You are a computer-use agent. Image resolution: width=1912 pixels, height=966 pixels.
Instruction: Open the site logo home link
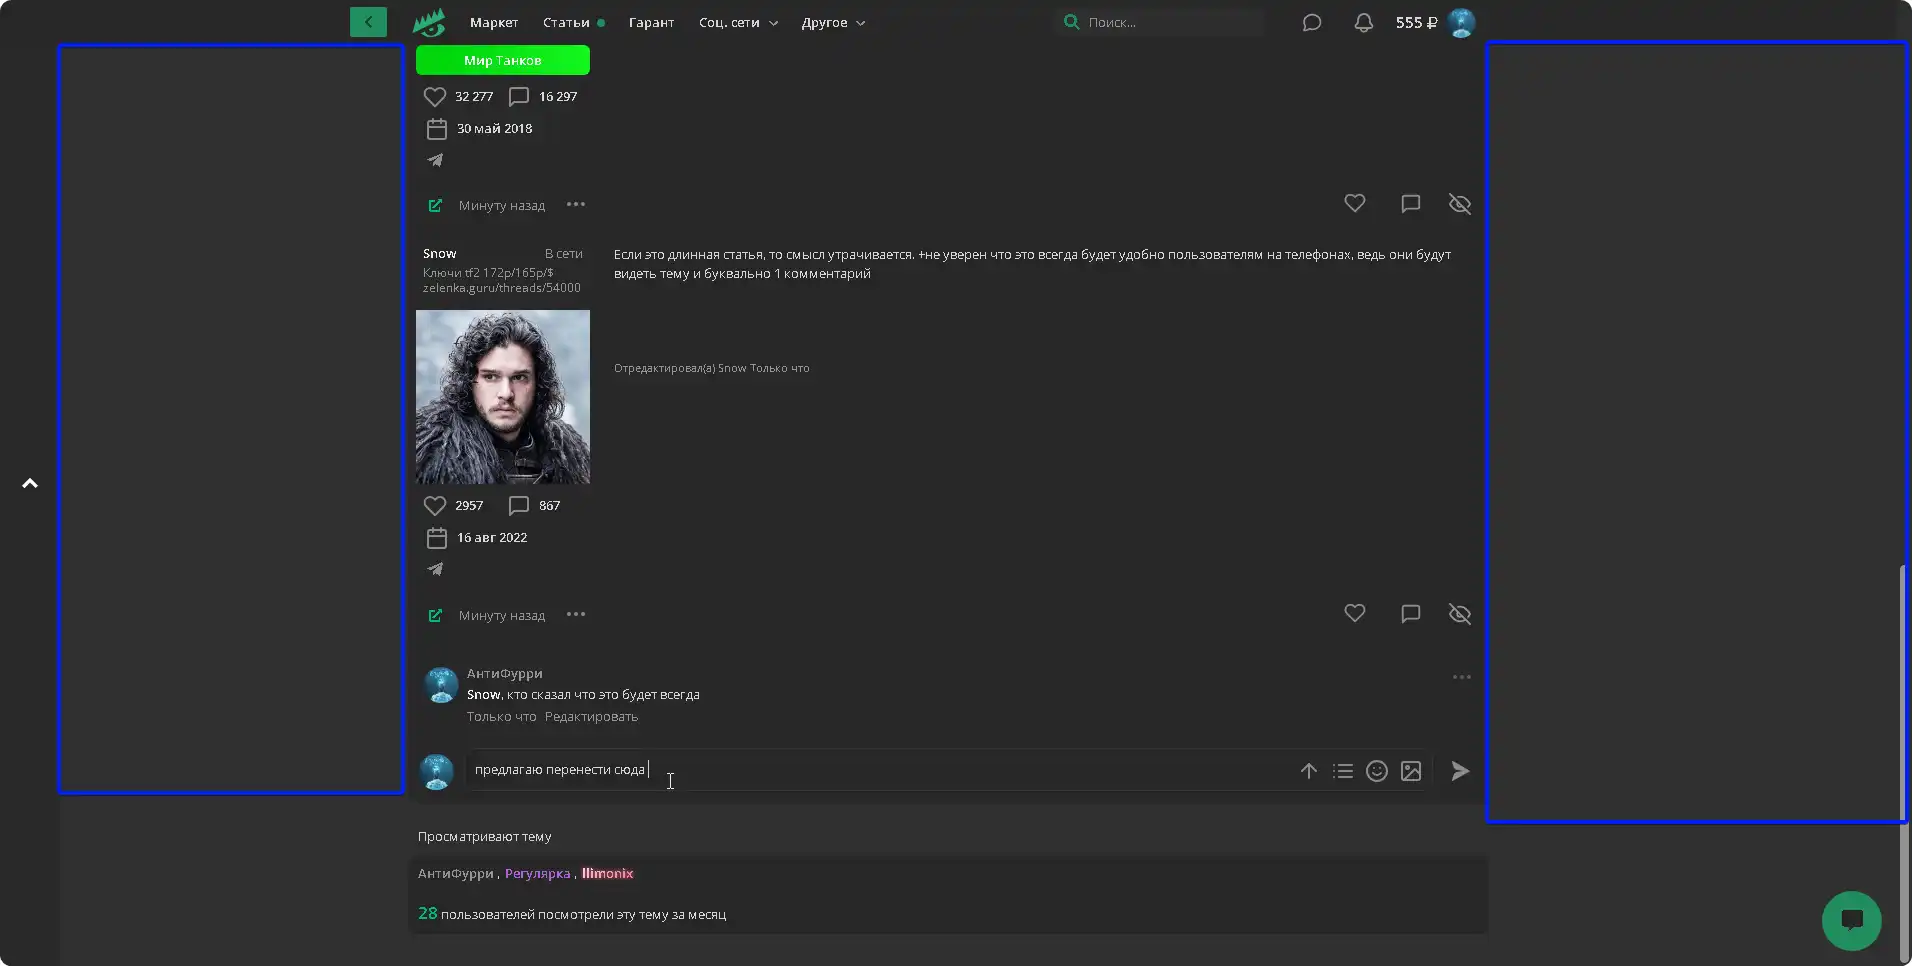[x=429, y=22]
